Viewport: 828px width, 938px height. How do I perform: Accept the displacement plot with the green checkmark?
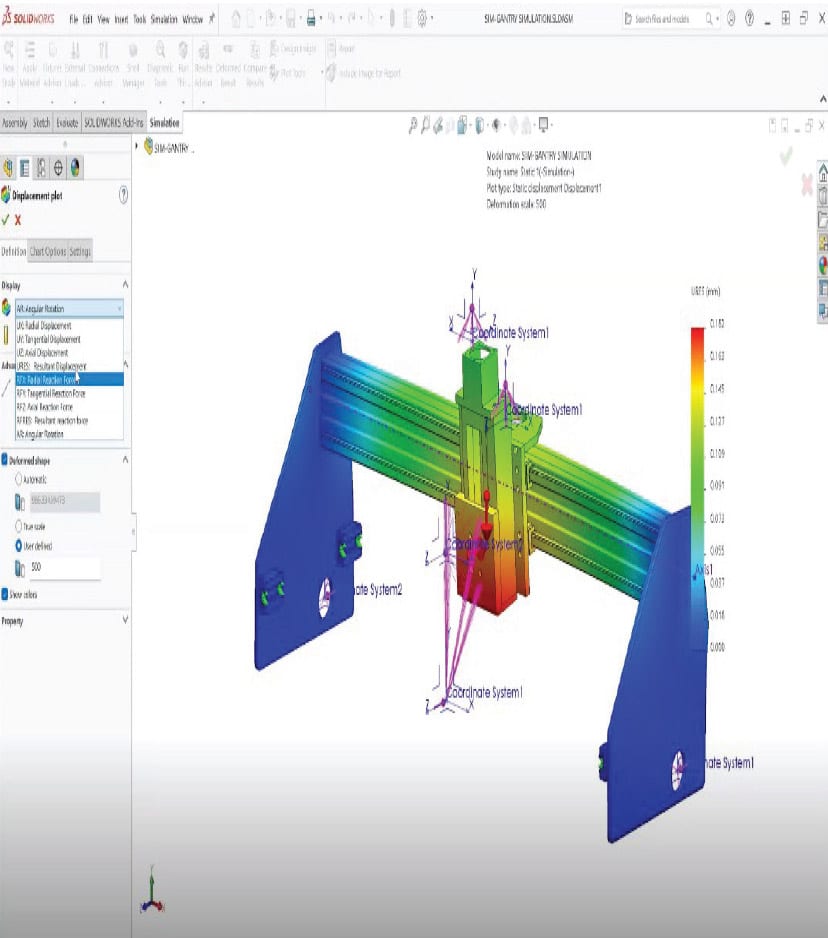pos(5,220)
